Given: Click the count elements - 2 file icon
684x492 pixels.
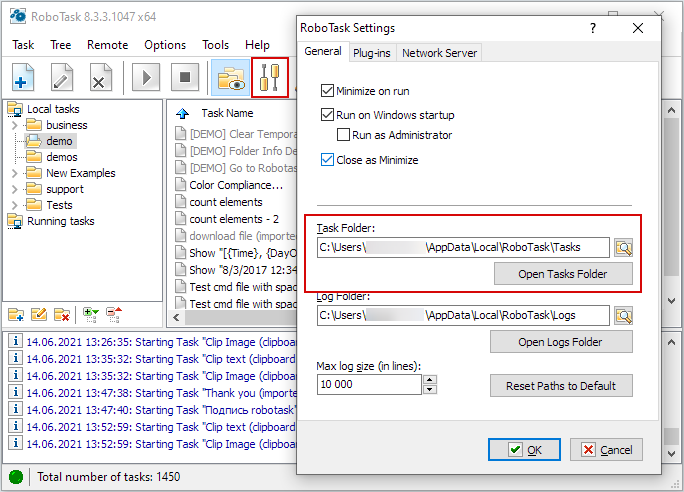Looking at the screenshot, I should point(180,219).
